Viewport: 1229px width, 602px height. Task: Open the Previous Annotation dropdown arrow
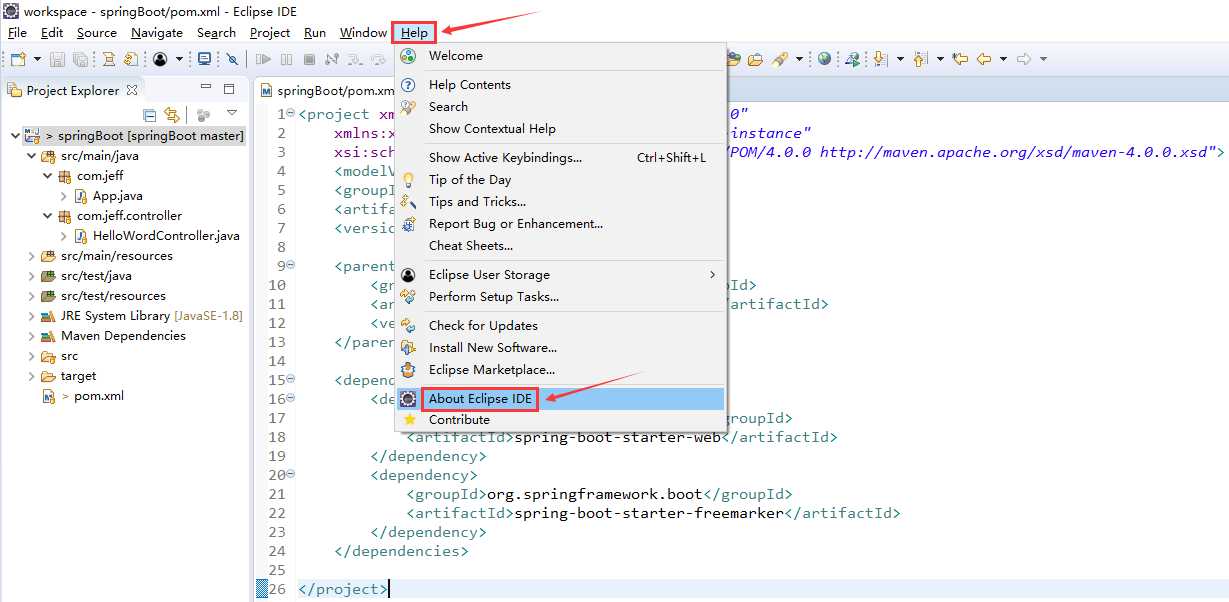pyautogui.click(x=940, y=59)
